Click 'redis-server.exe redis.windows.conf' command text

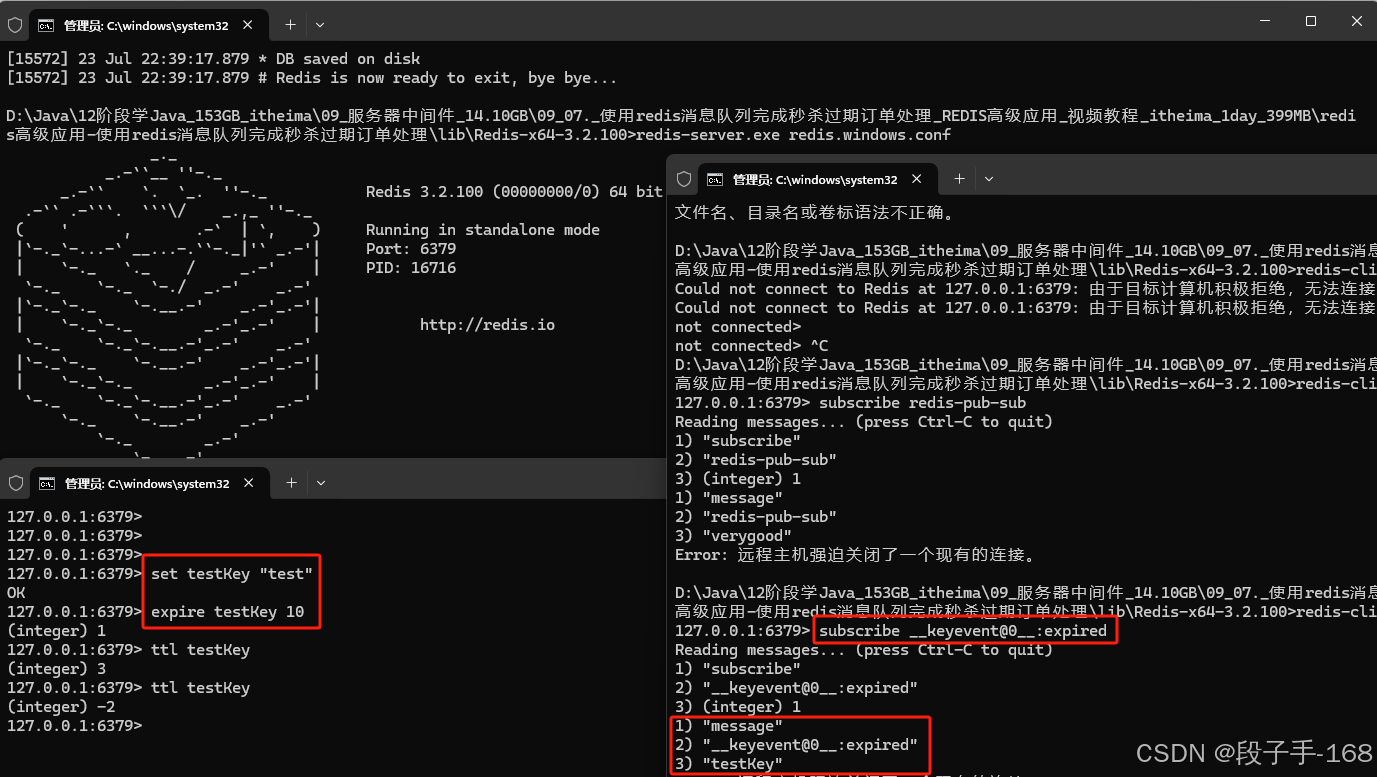(793, 135)
